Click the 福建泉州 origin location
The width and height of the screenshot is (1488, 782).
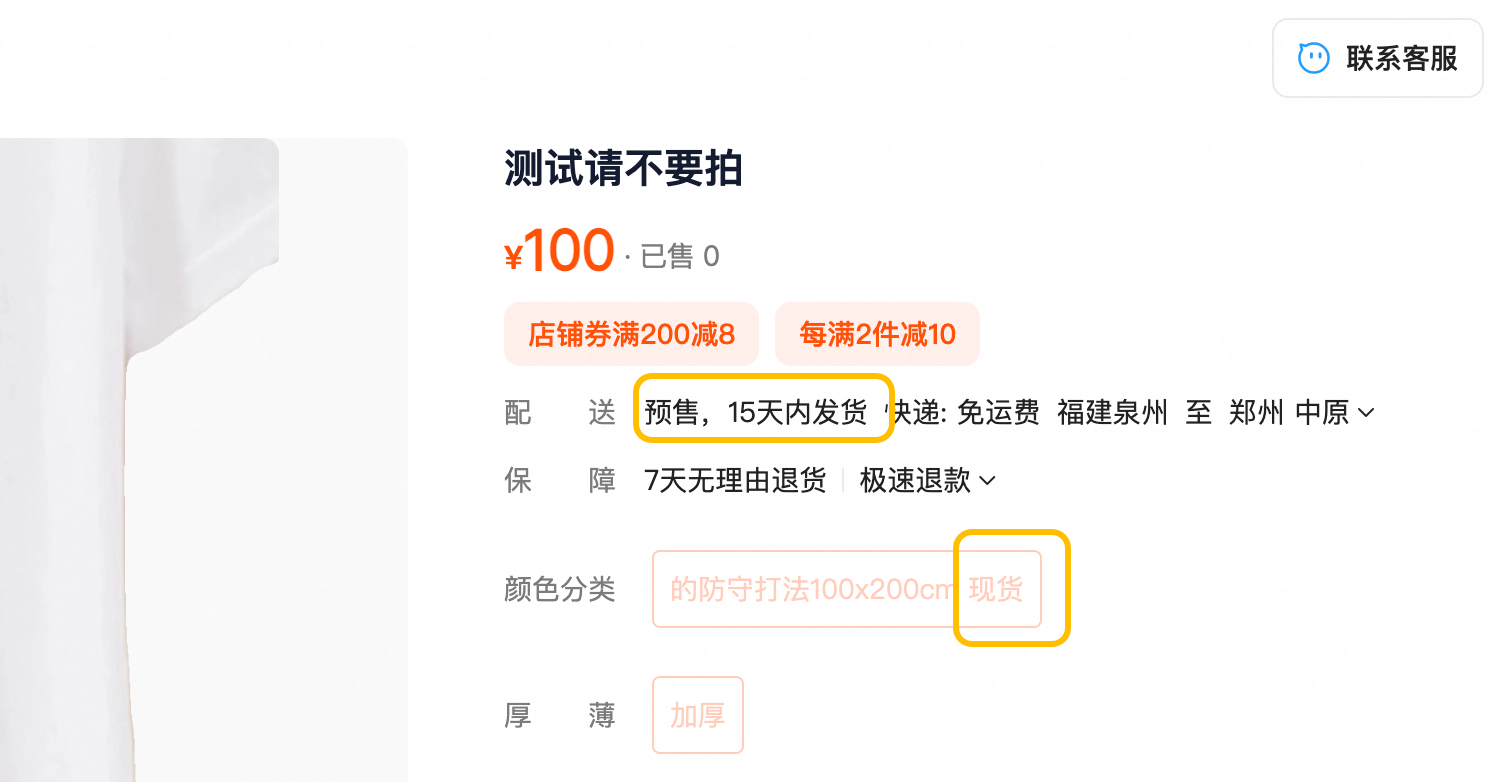pos(1112,412)
